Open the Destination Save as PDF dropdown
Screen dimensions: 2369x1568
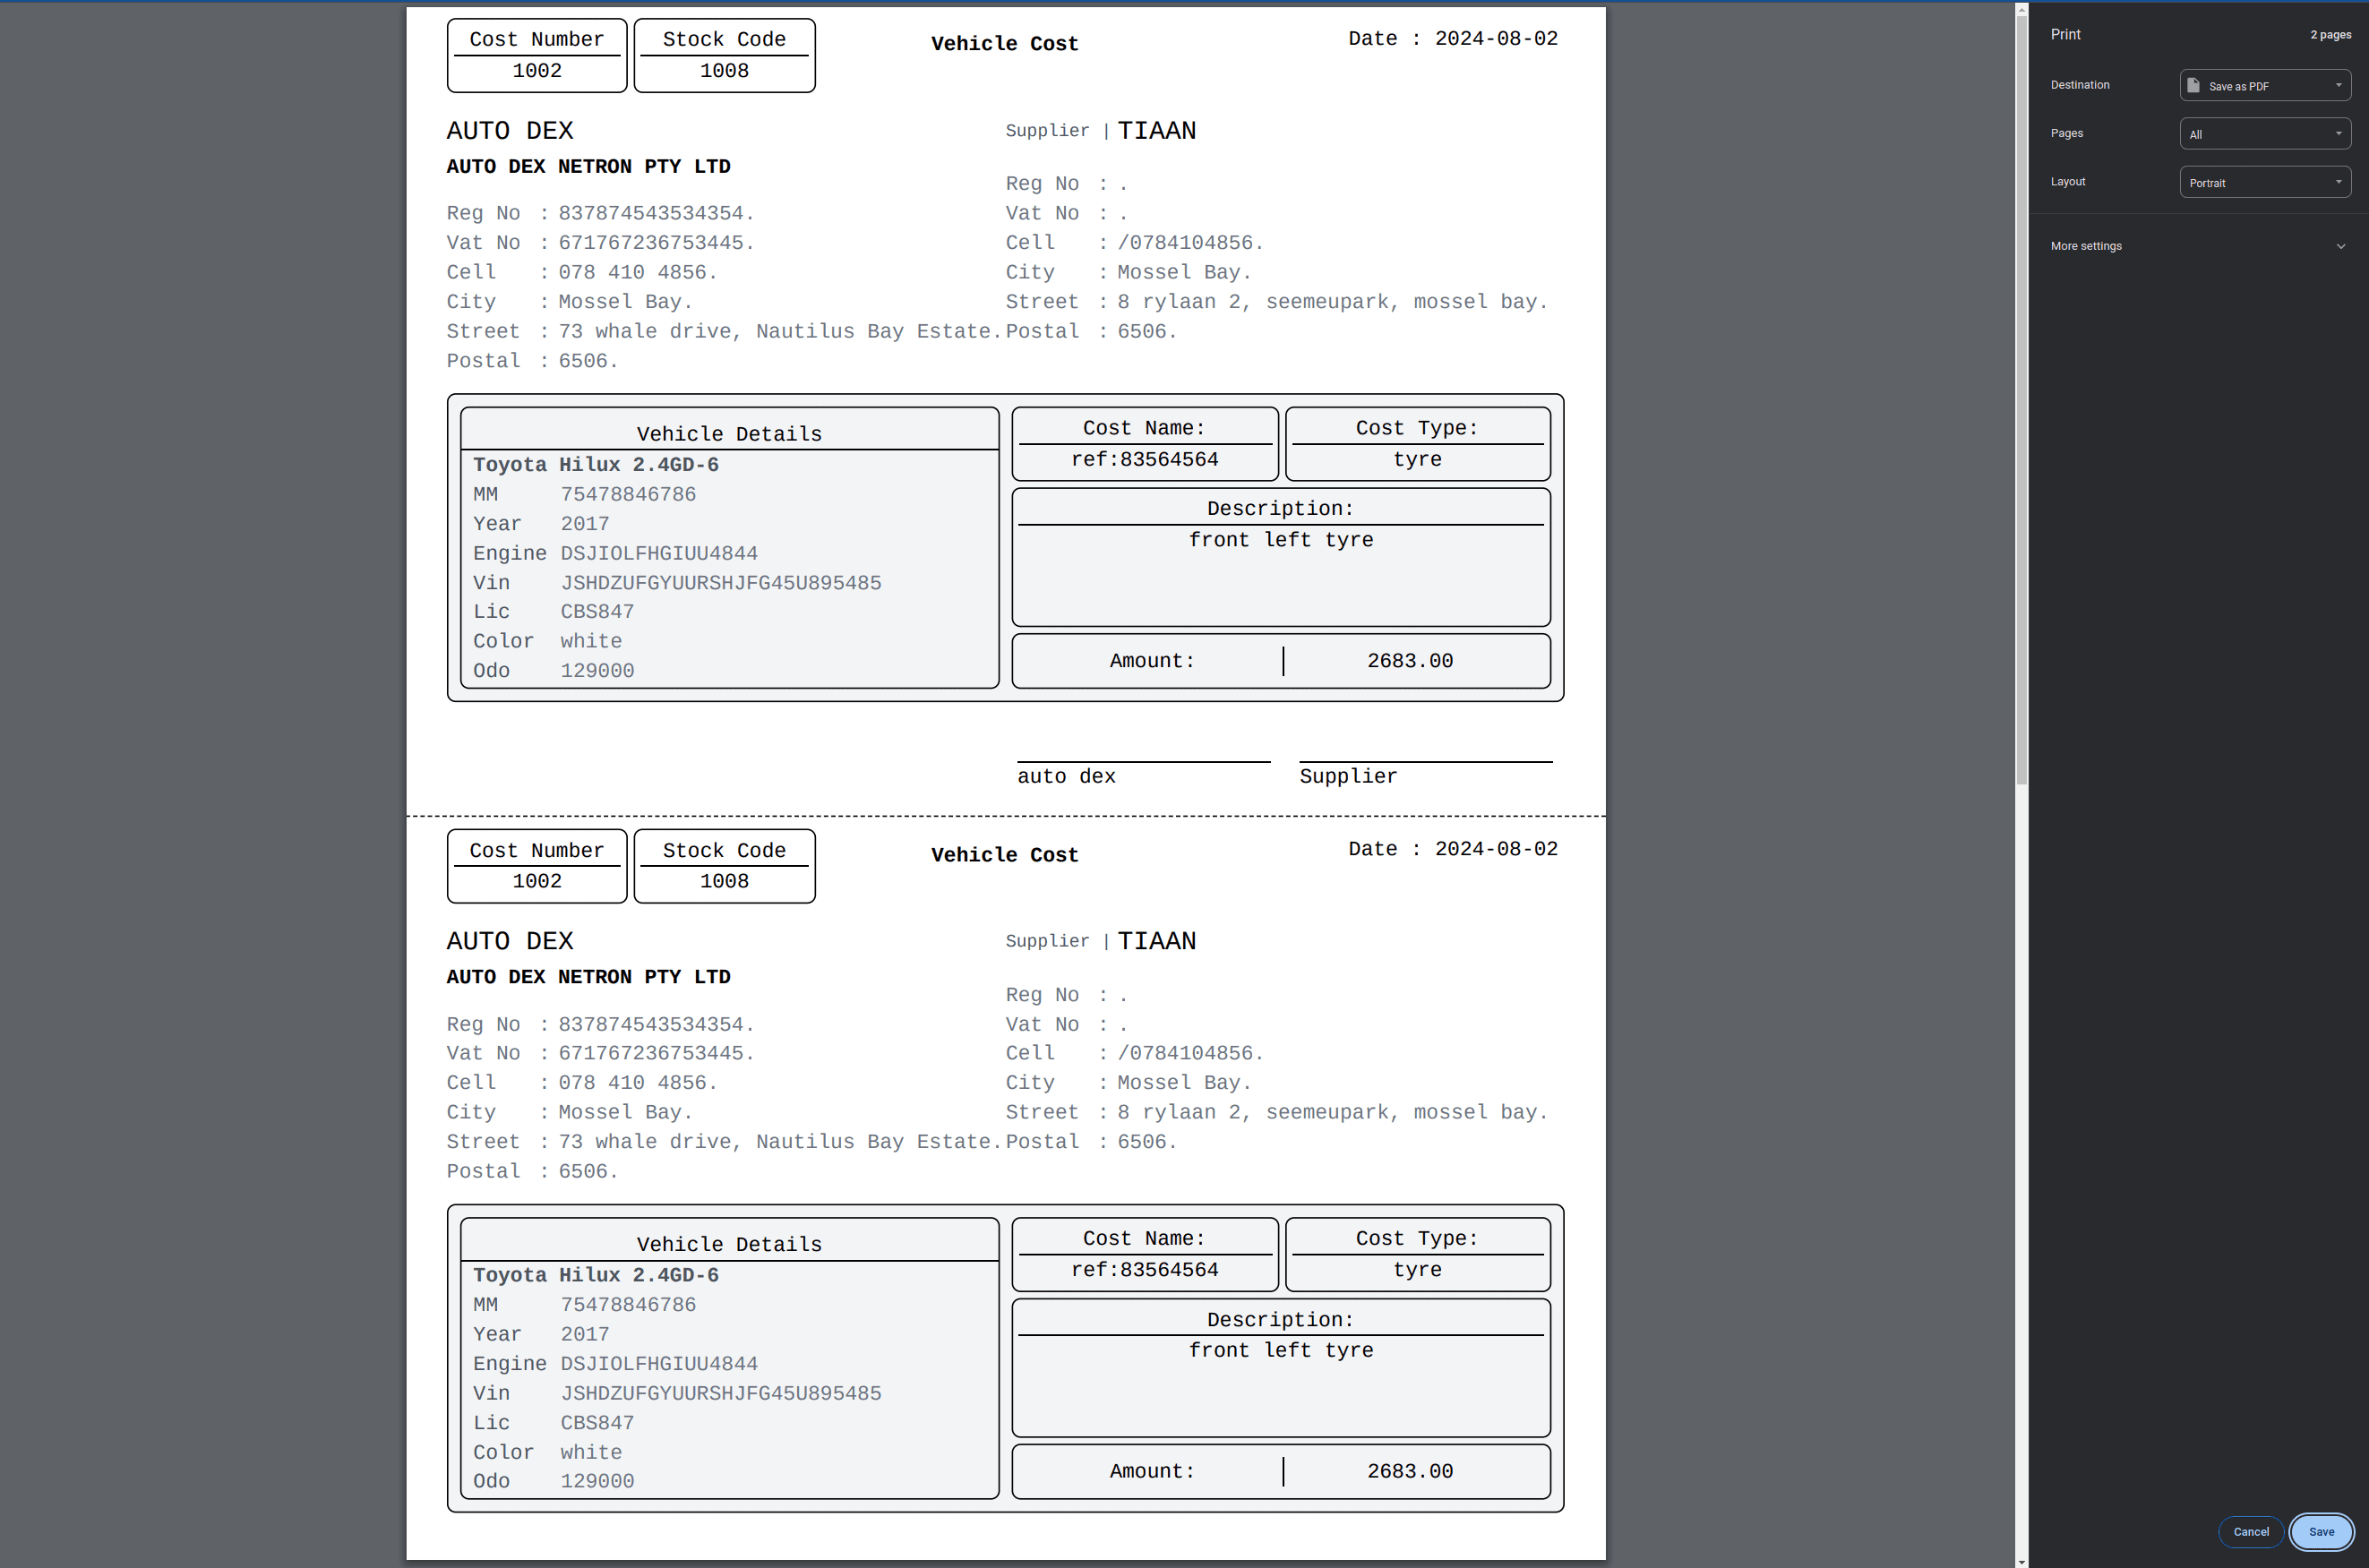coord(2264,85)
